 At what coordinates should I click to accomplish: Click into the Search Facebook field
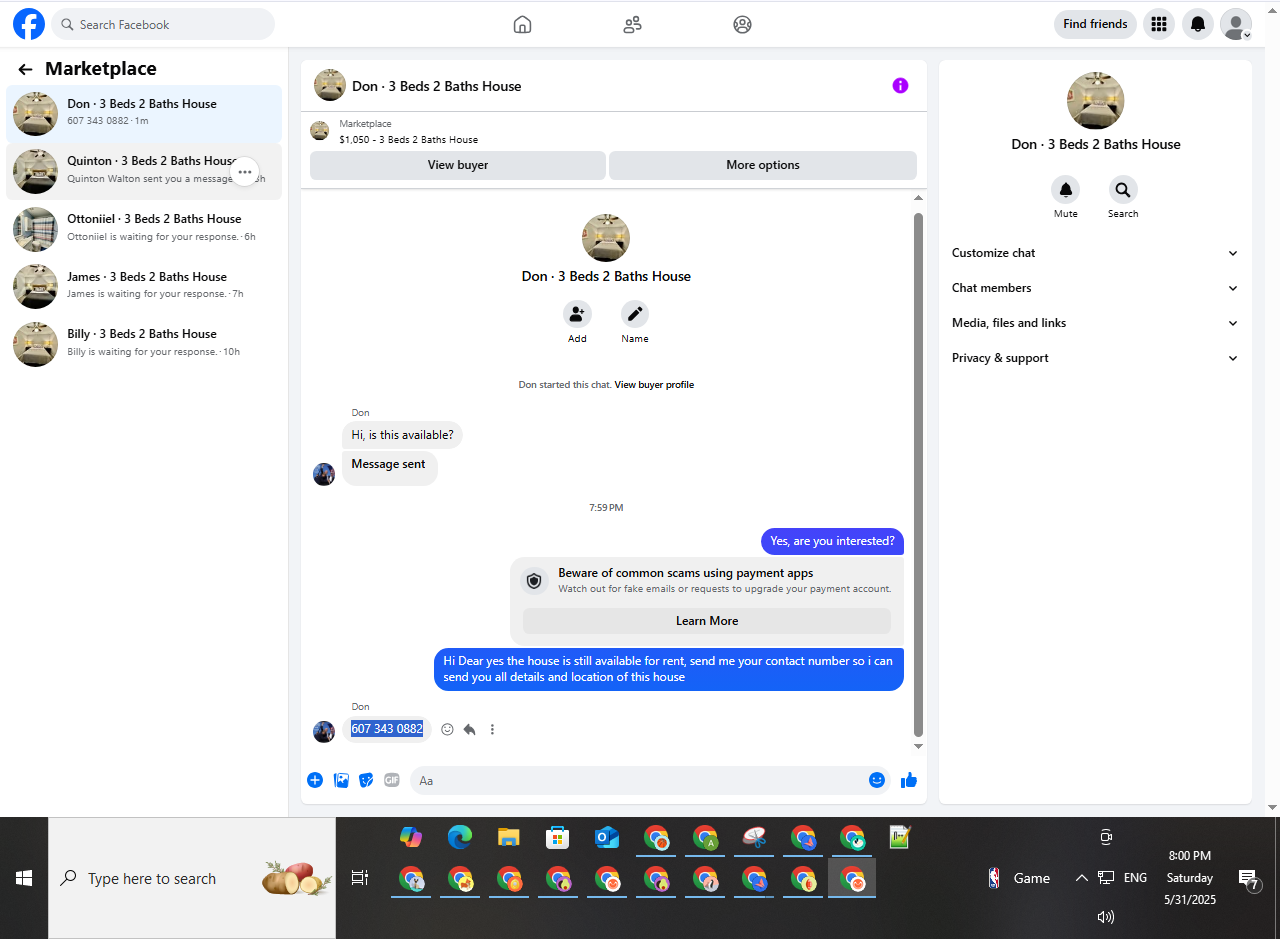point(163,24)
